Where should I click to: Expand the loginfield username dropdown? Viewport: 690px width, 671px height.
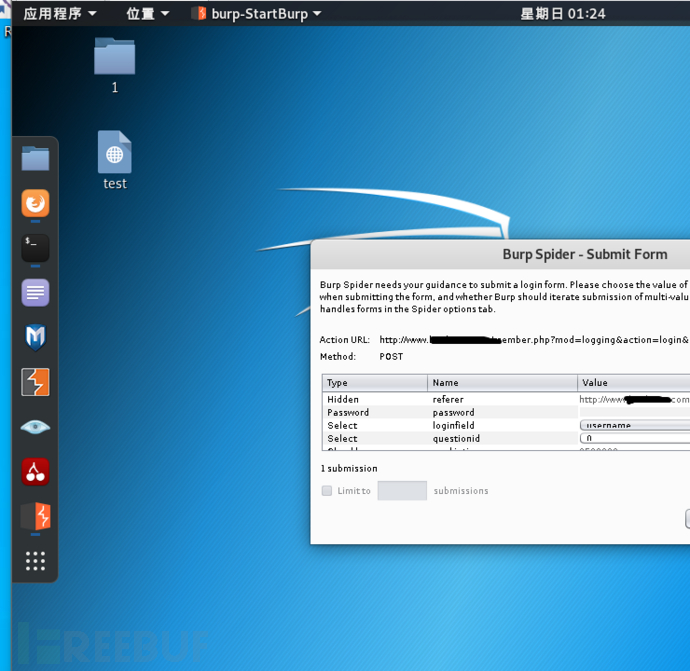[634, 425]
